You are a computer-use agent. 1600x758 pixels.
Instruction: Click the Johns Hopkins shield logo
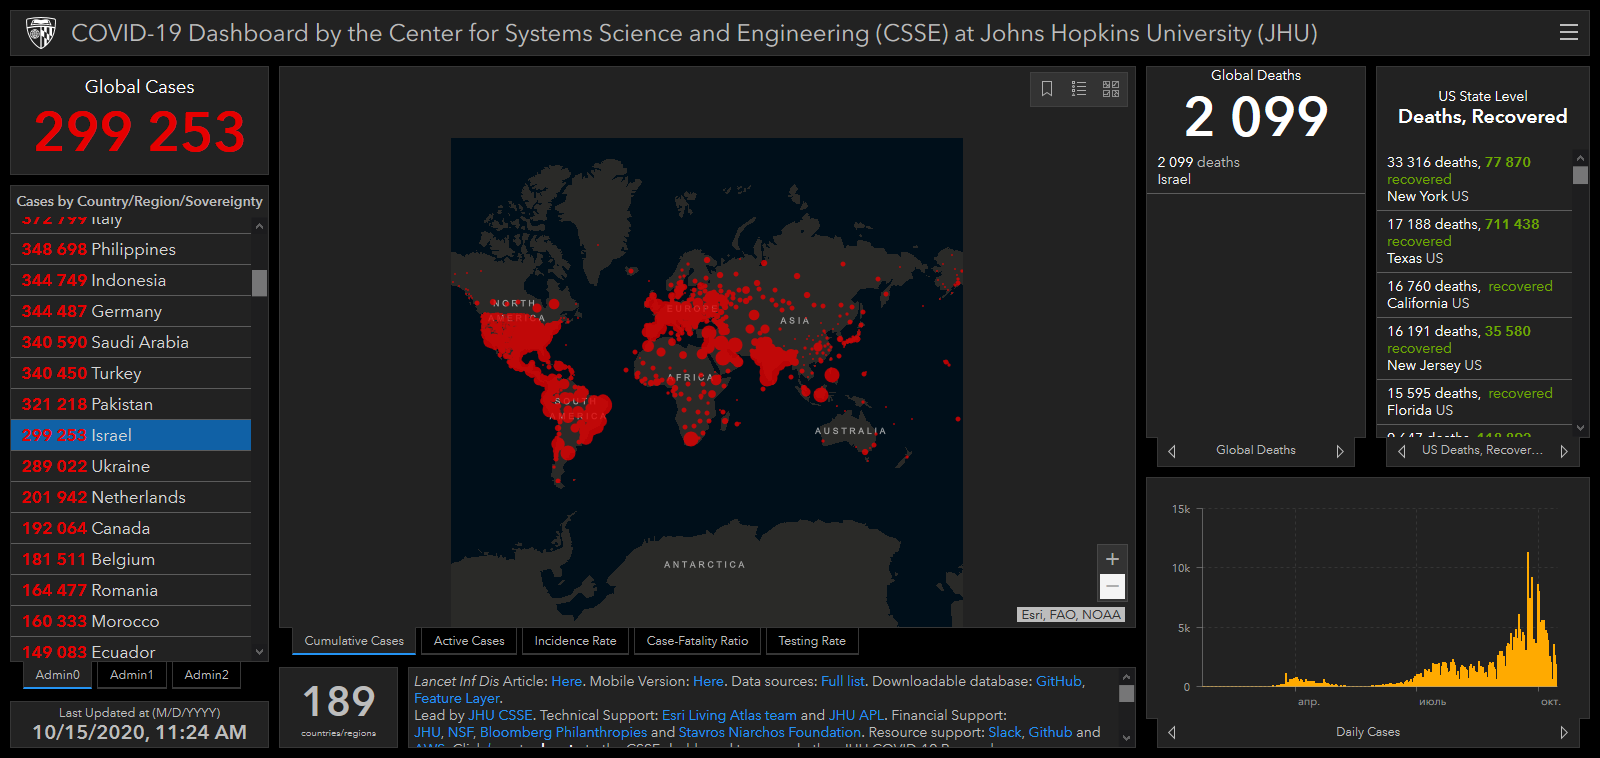41,33
